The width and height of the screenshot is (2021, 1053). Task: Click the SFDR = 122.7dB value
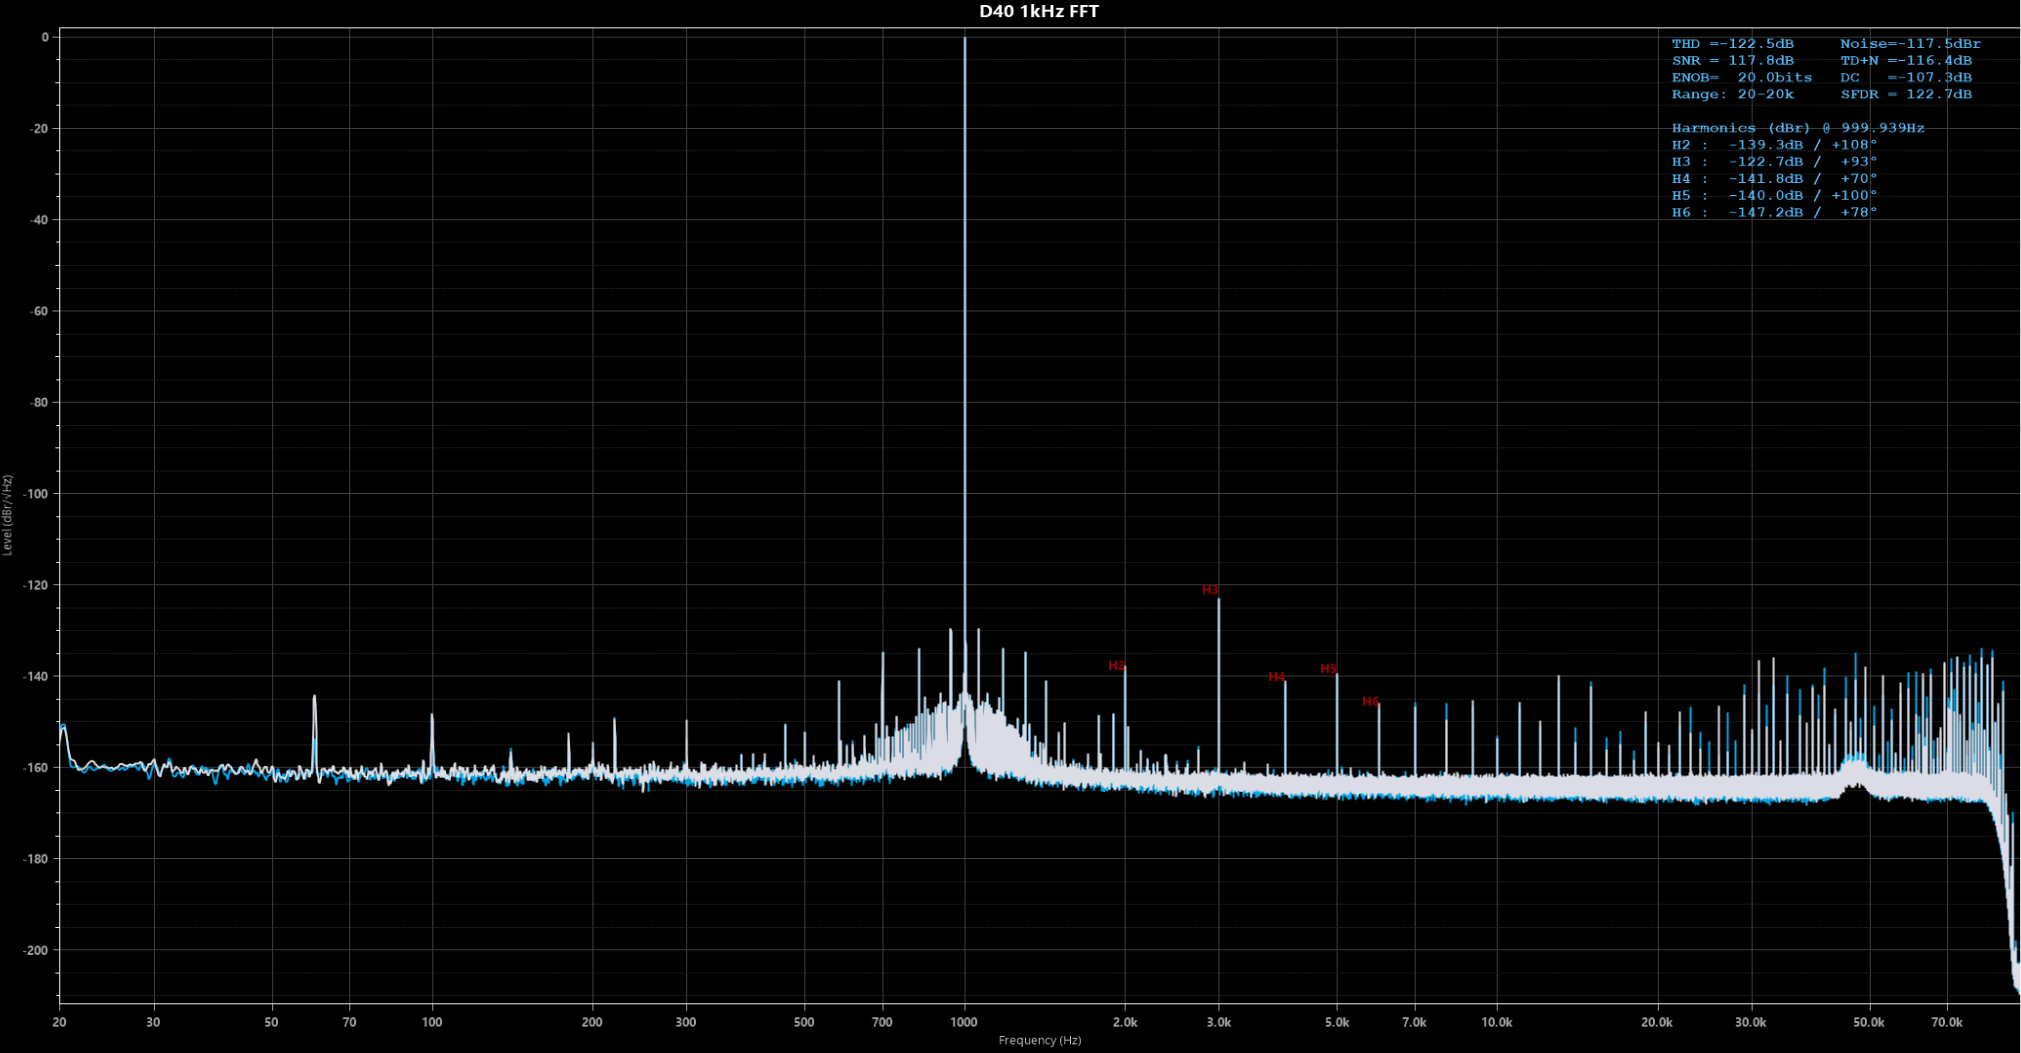tap(1906, 95)
